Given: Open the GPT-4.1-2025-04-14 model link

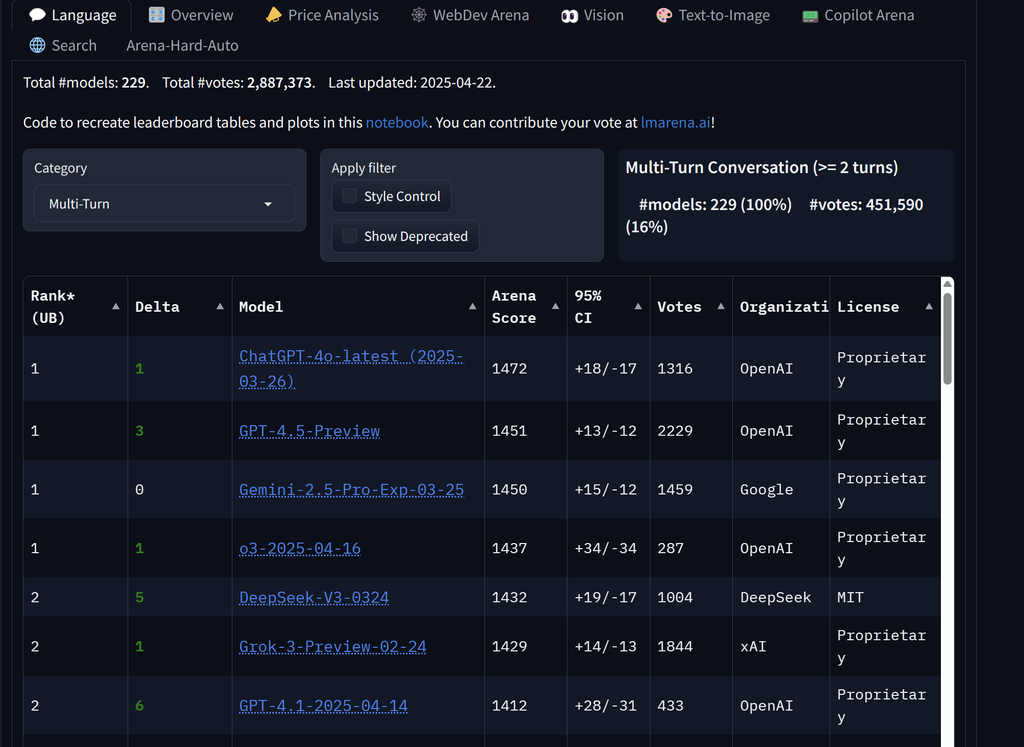Looking at the screenshot, I should tap(323, 706).
